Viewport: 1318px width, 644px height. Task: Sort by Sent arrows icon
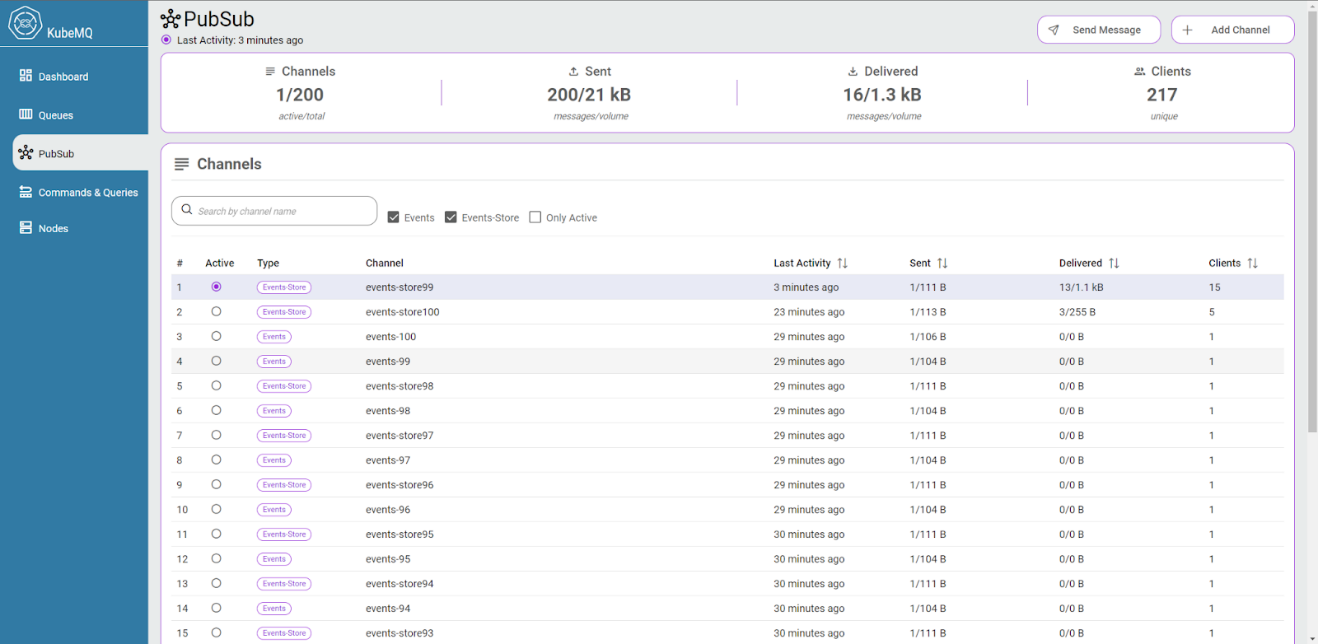pyautogui.click(x=942, y=263)
